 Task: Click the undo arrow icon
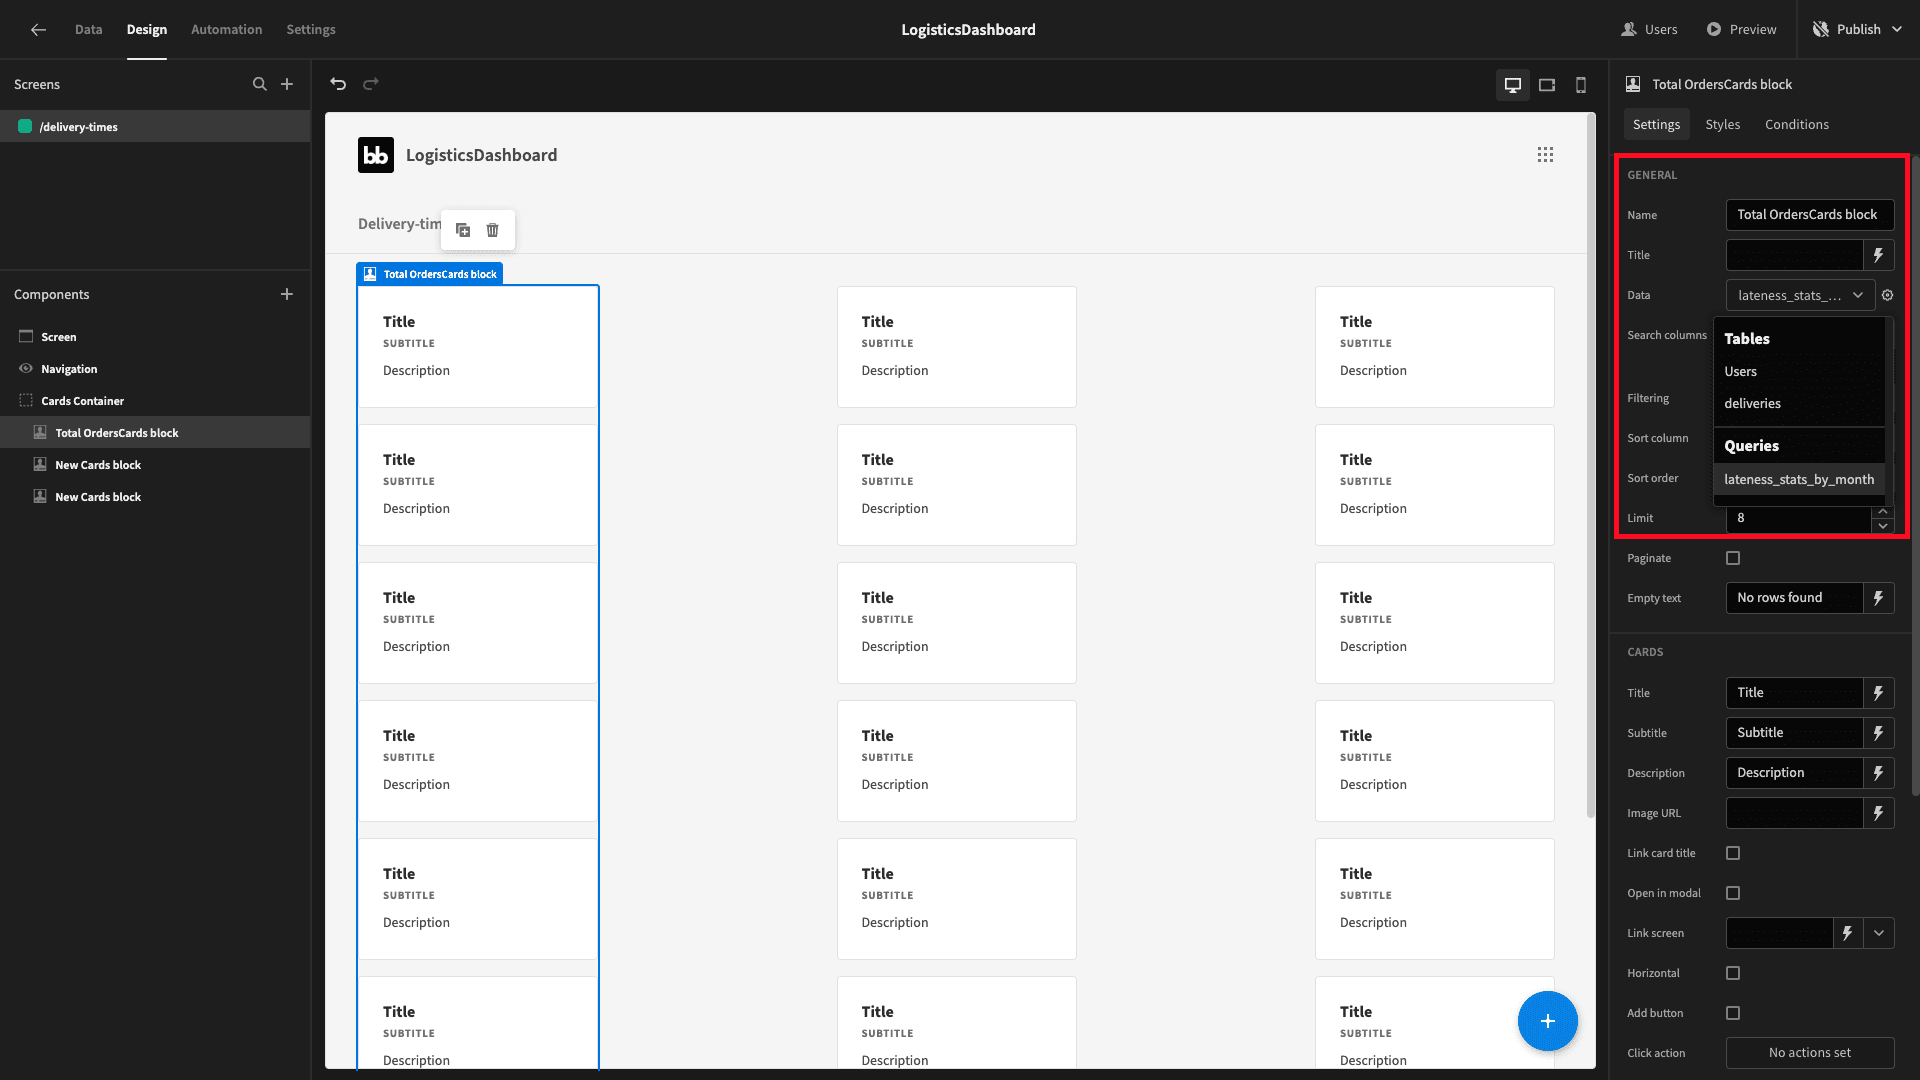338,84
